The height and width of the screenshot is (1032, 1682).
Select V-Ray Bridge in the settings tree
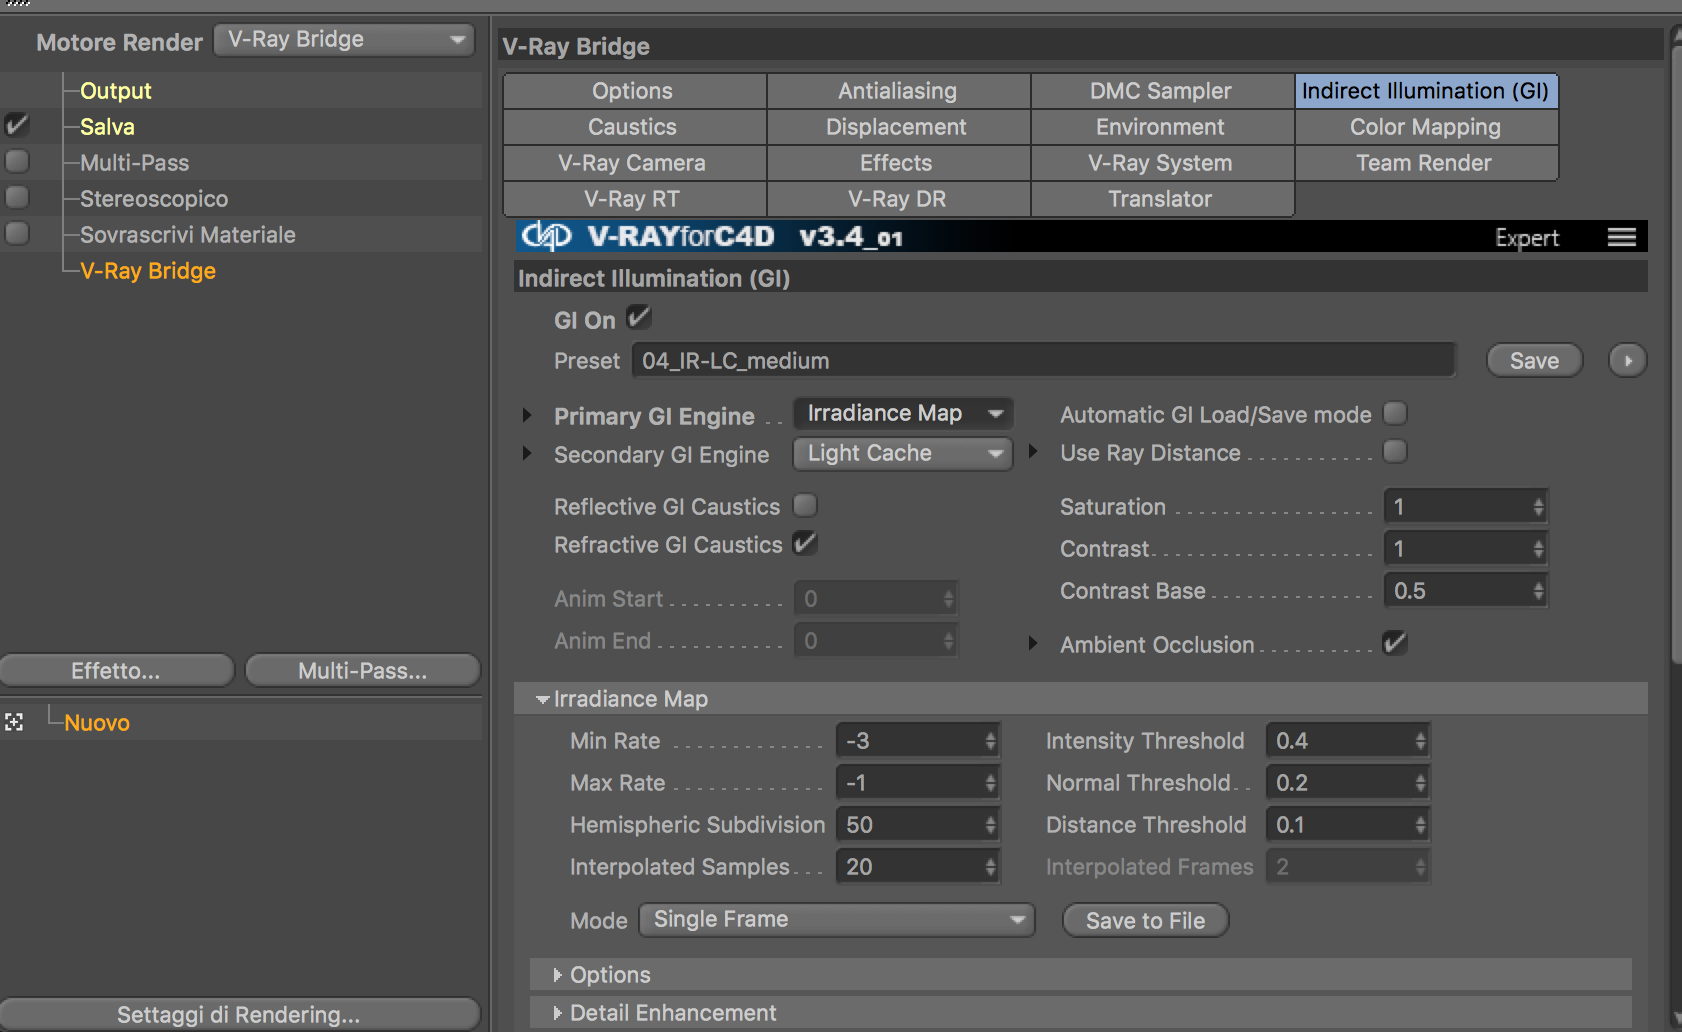pos(148,271)
